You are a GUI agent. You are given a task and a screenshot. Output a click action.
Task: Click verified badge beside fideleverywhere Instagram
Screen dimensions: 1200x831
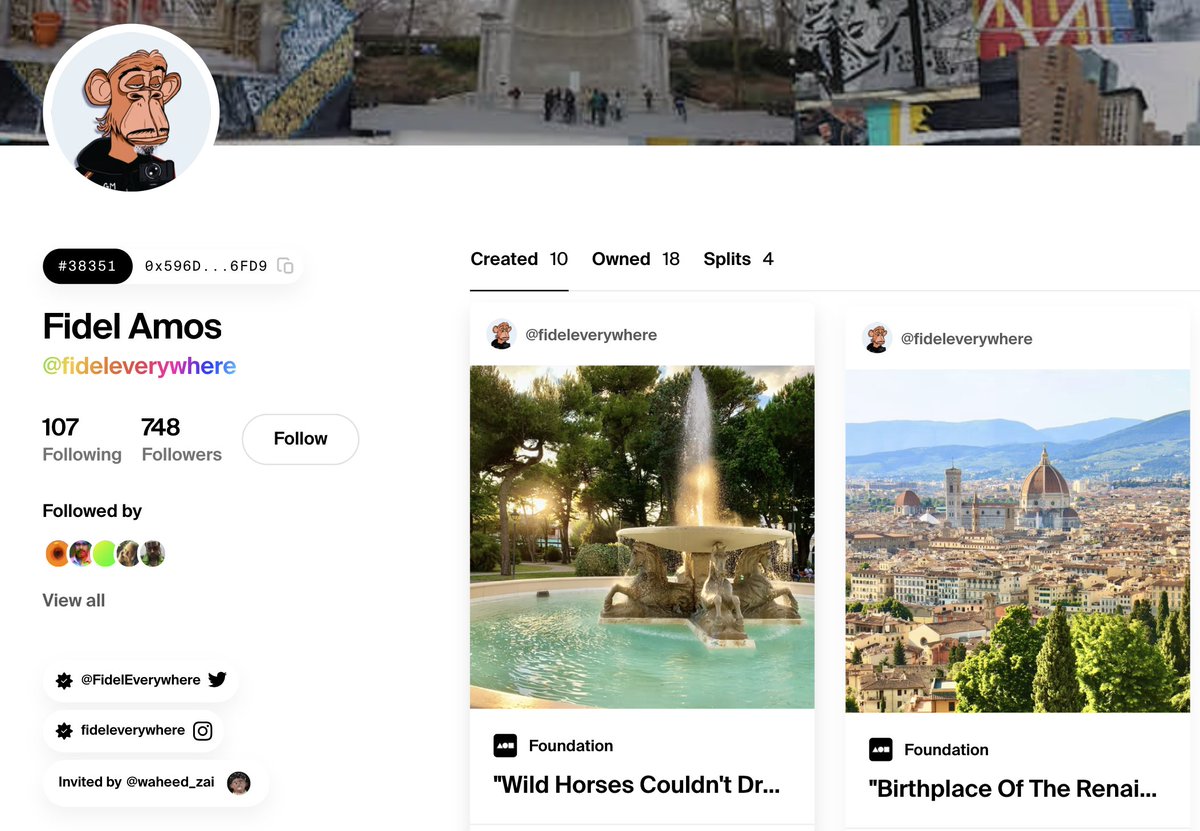click(64, 731)
